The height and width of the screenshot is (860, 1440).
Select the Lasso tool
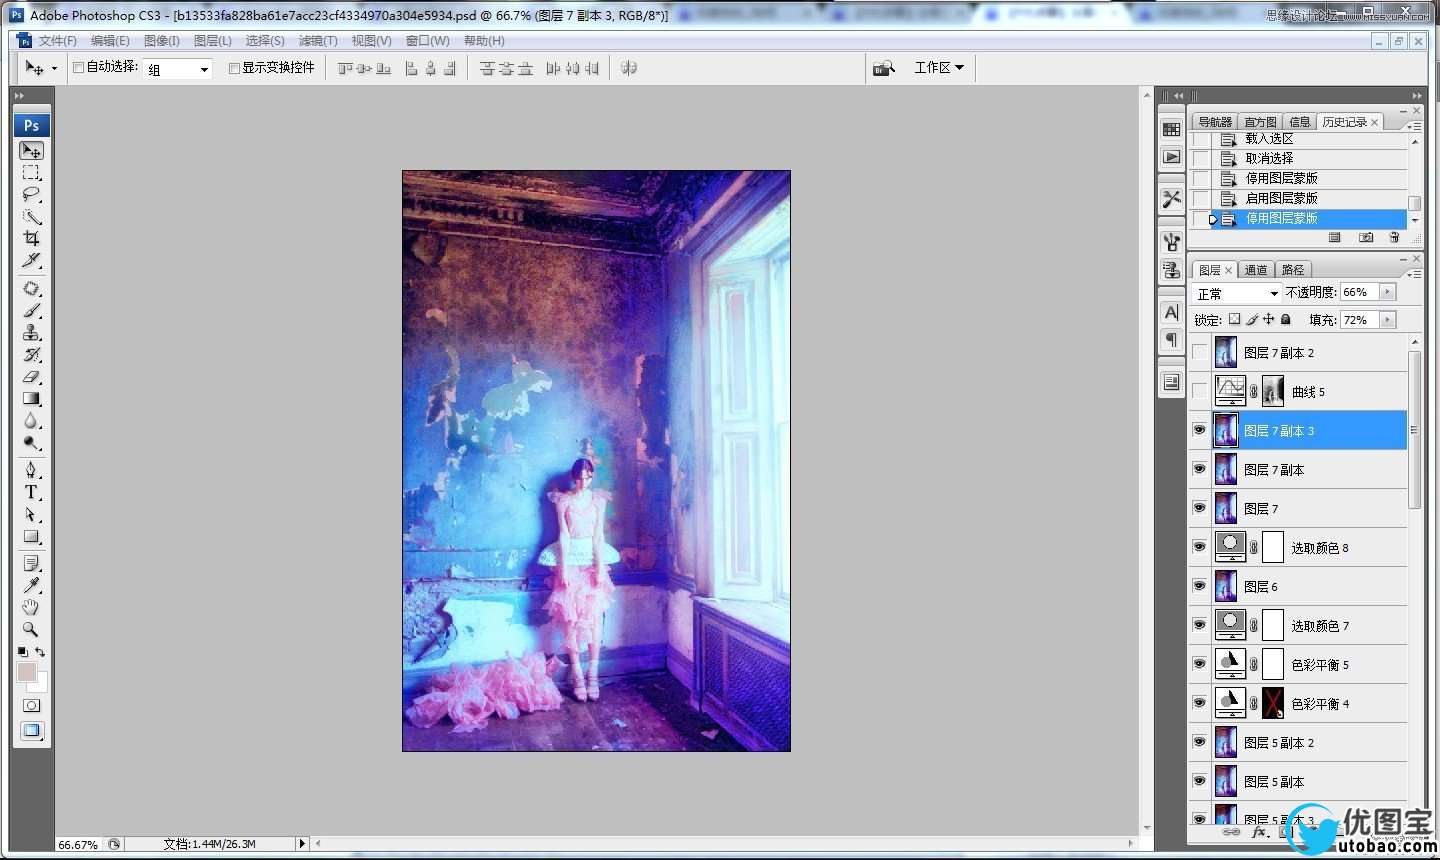pyautogui.click(x=32, y=195)
